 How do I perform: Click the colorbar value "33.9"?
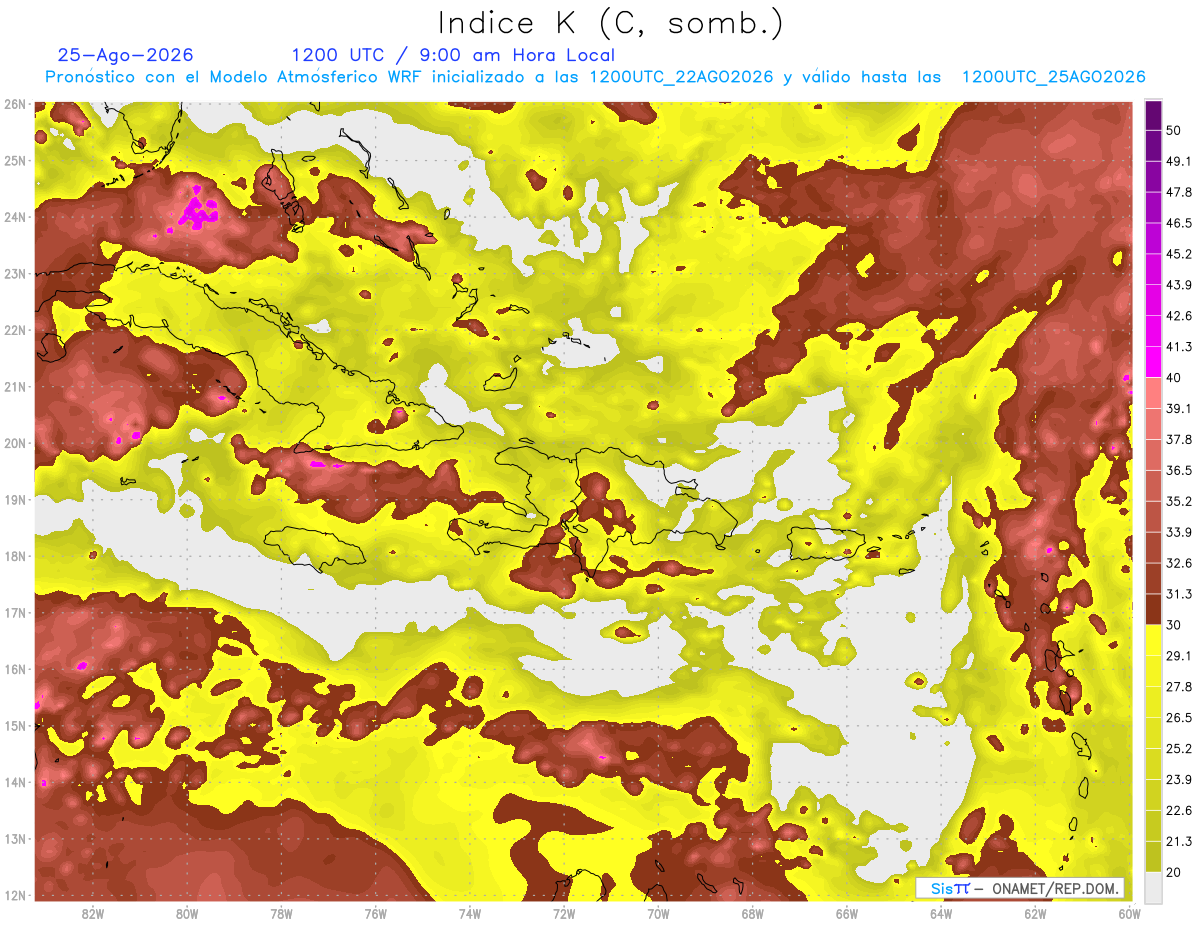coord(1178,532)
